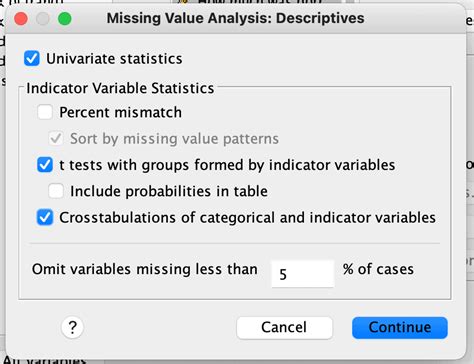Screen dimensions: 474x364
Task: Click the omit percentage field showing 5
Action: [302, 274]
